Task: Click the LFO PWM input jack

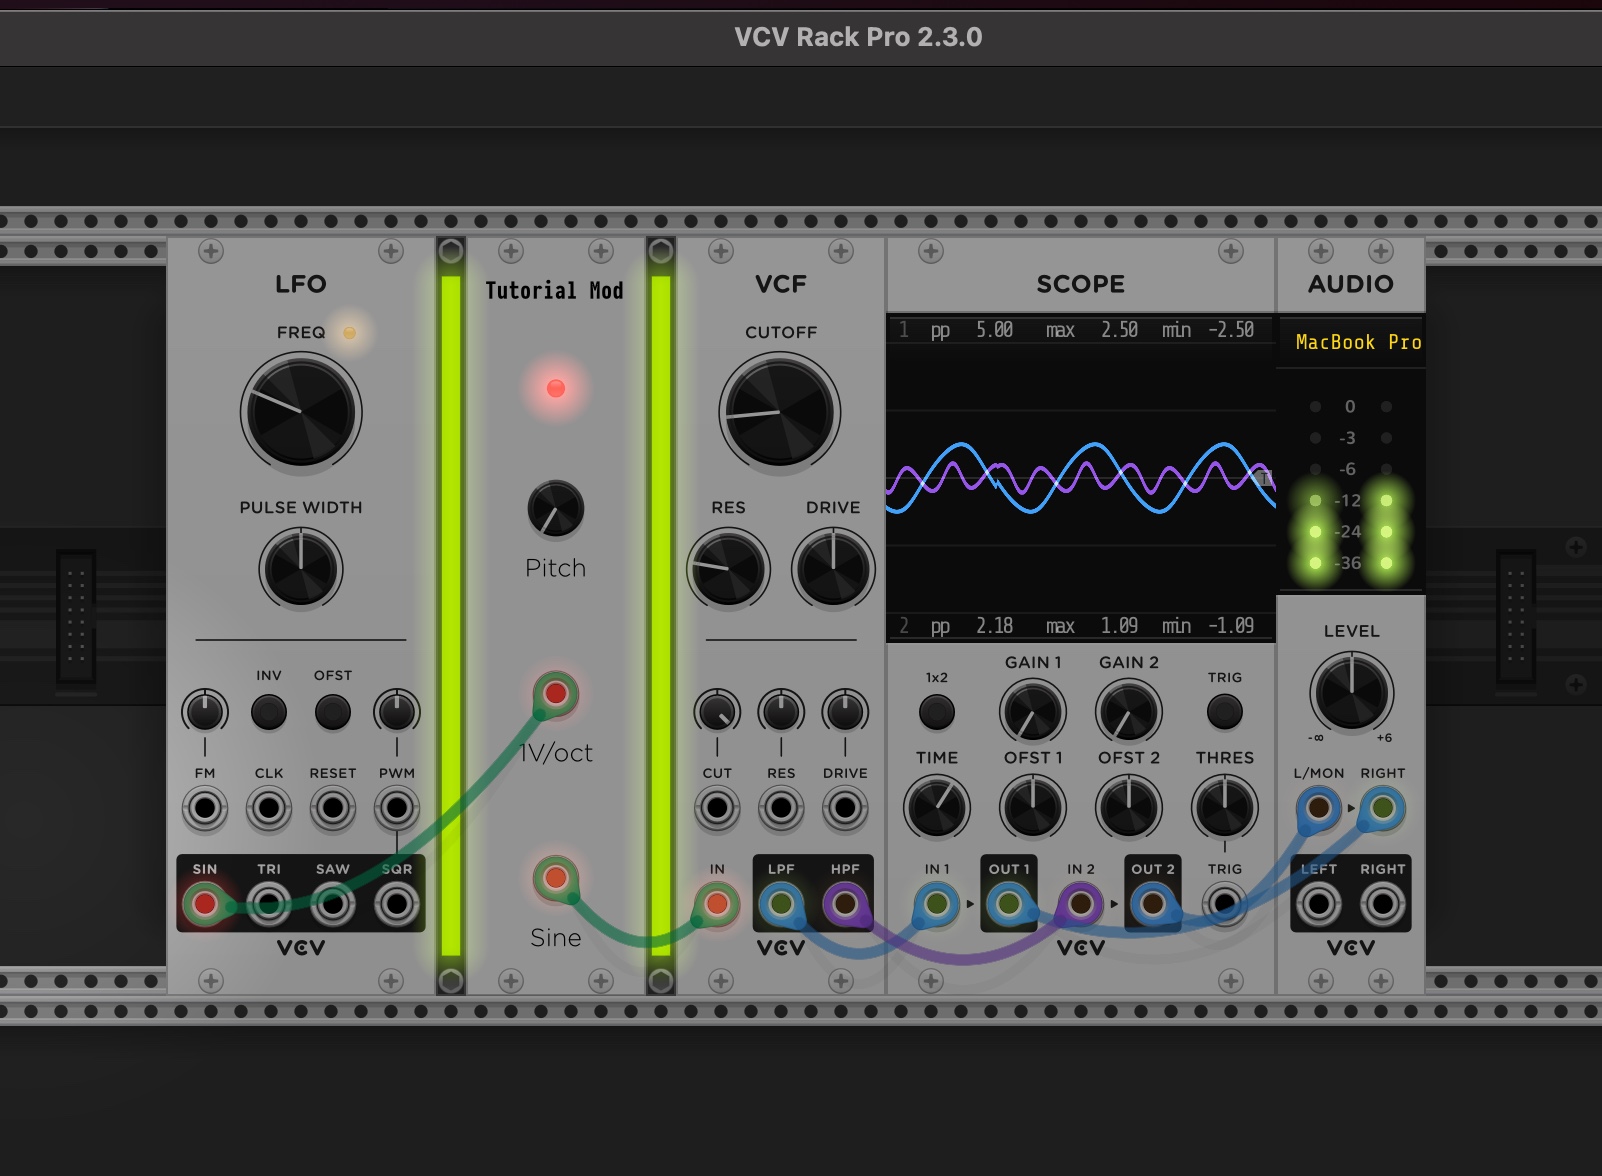Action: click(397, 808)
